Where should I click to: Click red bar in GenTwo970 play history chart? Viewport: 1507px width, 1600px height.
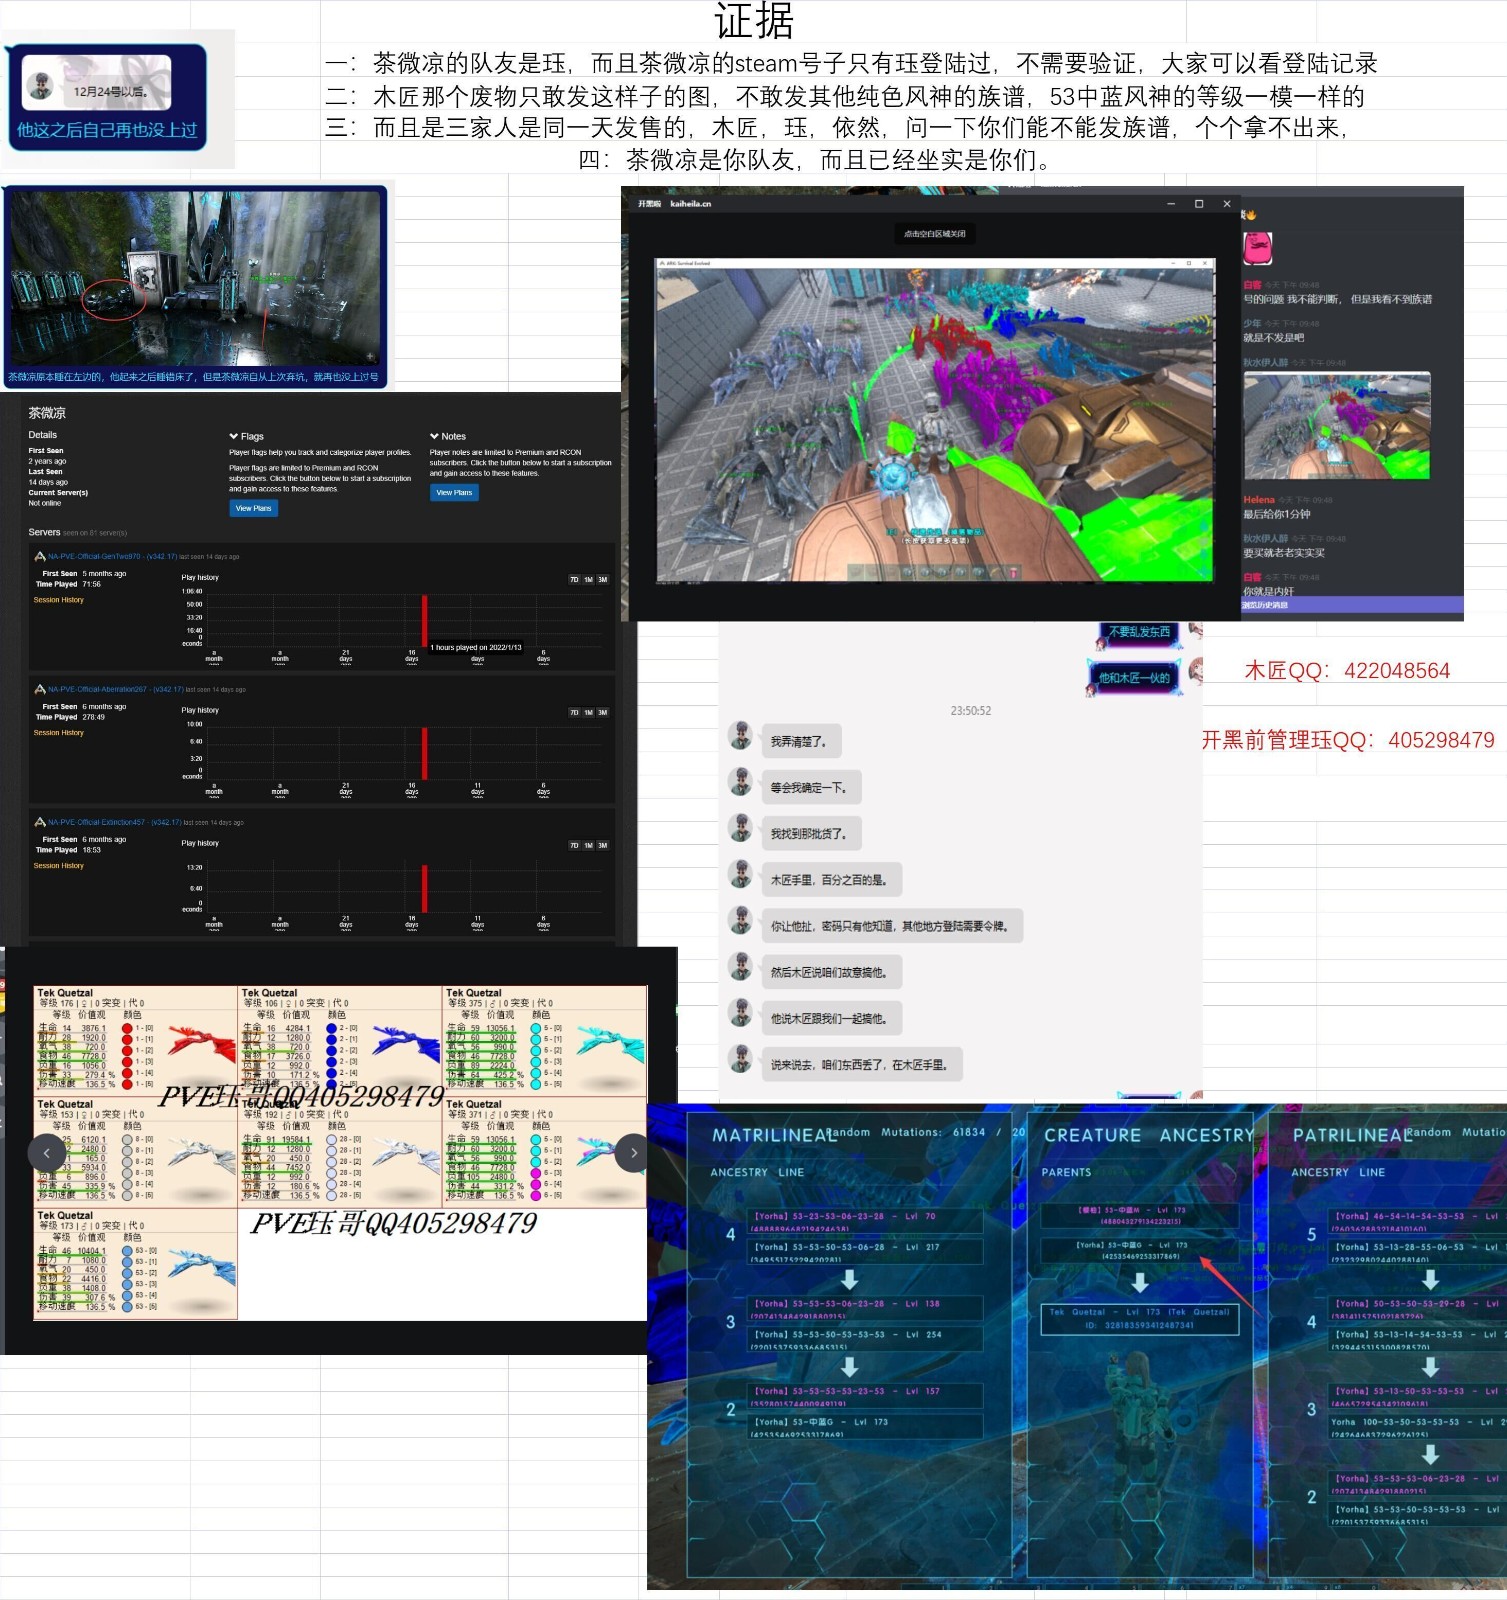[425, 620]
